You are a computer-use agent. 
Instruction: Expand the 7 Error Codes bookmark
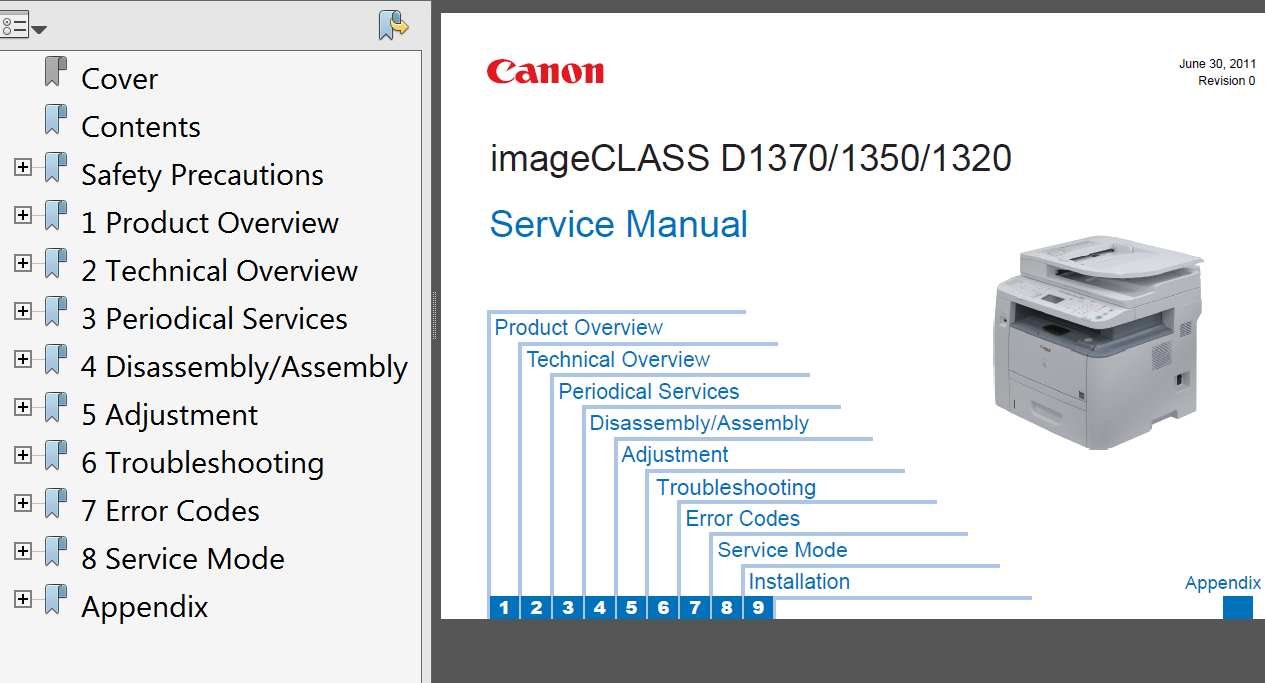point(23,503)
